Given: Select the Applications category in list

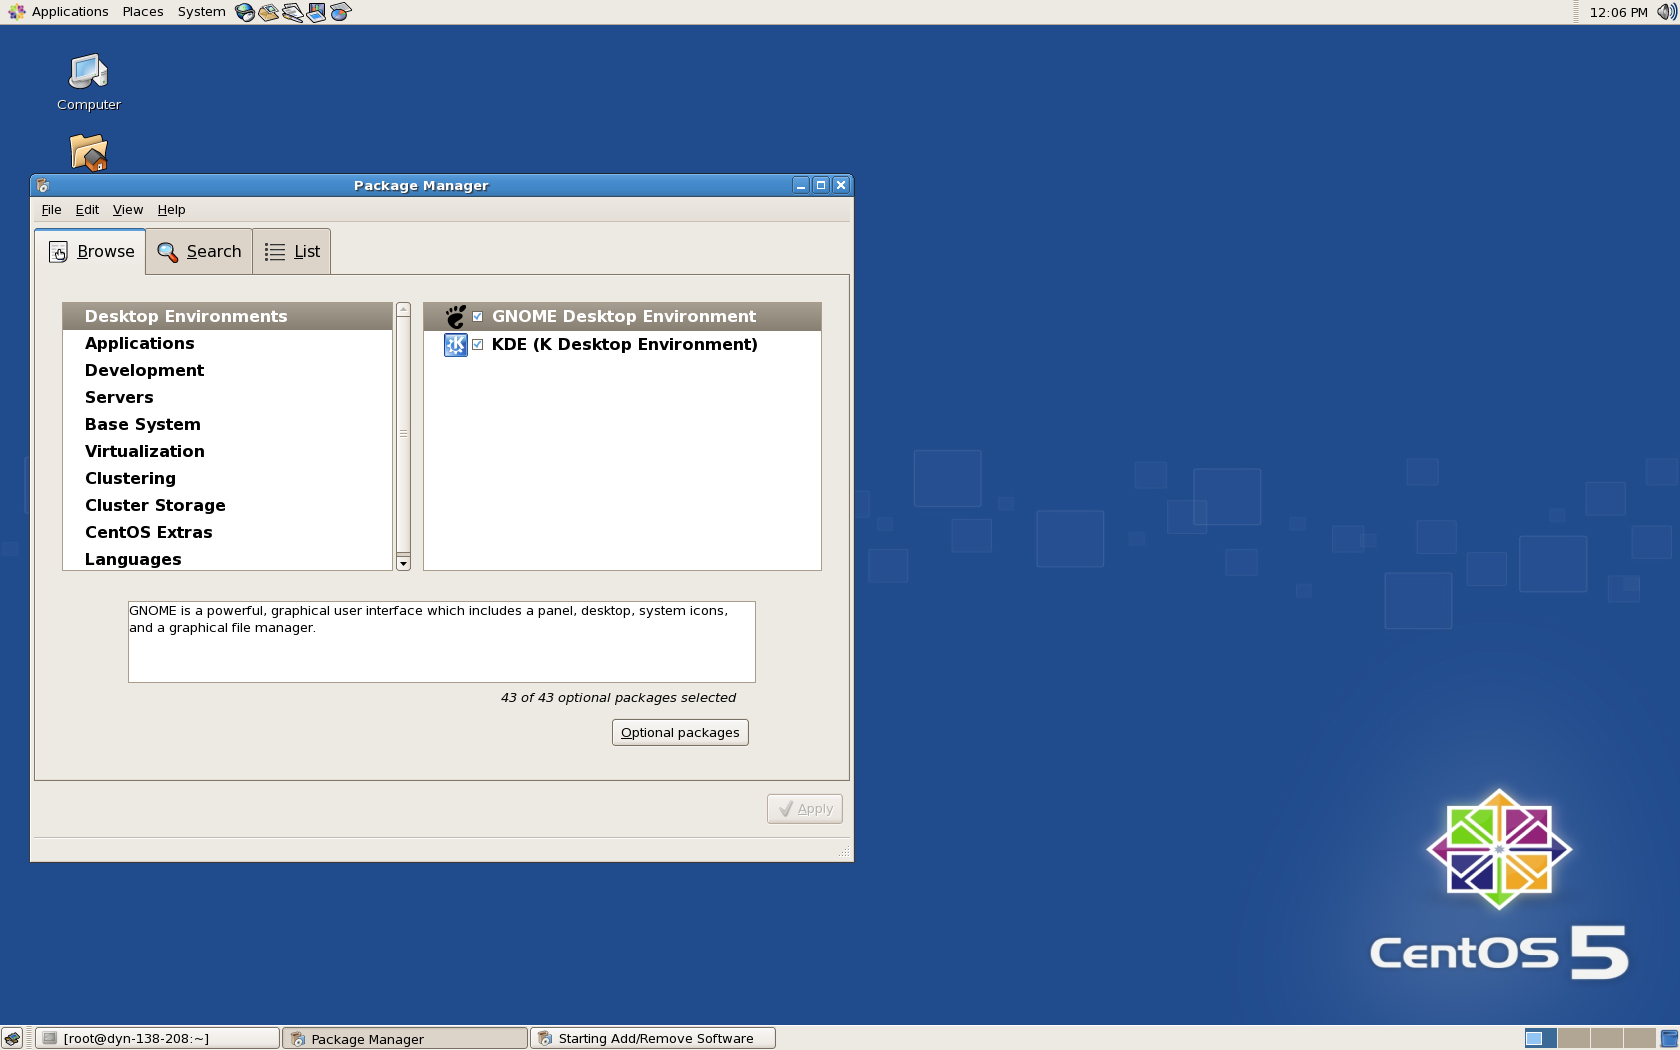Looking at the screenshot, I should pyautogui.click(x=228, y=343).
